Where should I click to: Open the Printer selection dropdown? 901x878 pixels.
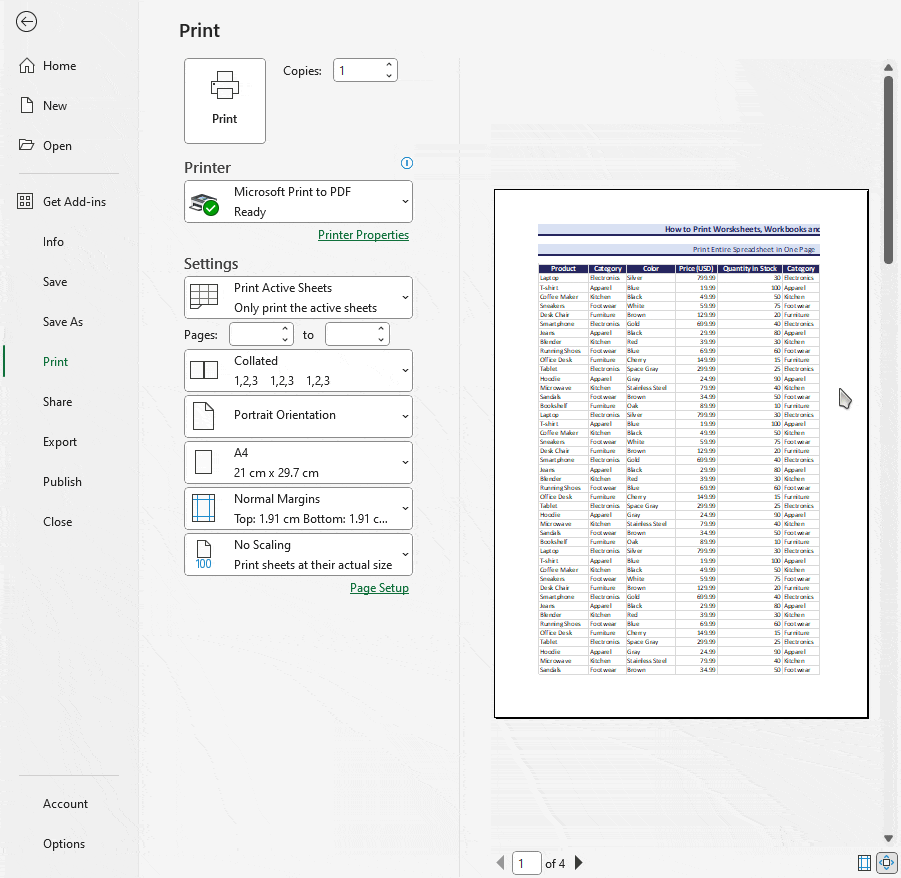pyautogui.click(x=297, y=201)
